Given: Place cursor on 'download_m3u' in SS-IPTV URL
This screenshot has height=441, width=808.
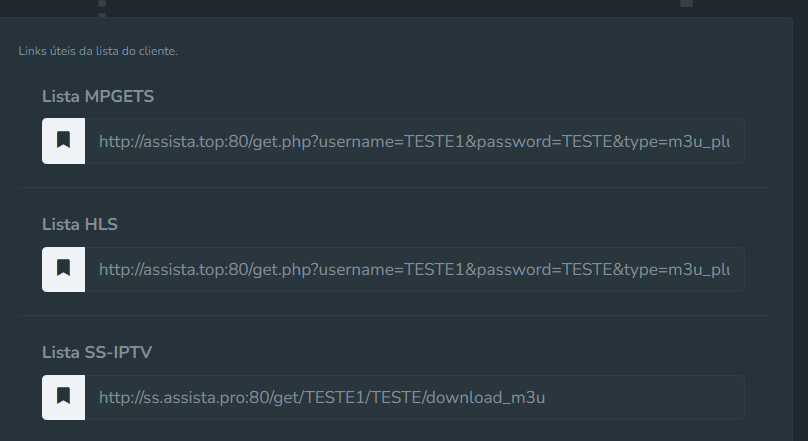Looking at the screenshot, I should click(x=485, y=398).
